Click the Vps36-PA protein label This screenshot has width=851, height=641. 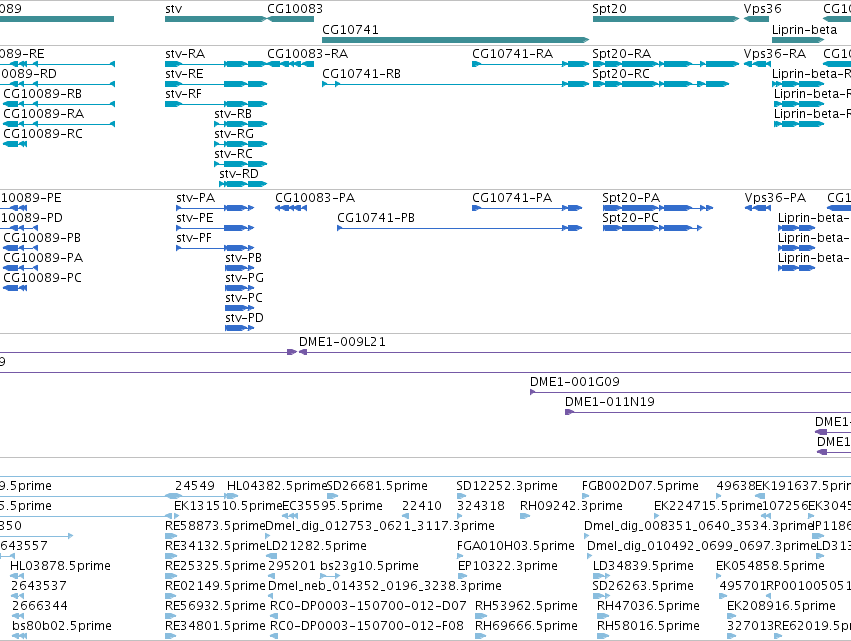pyautogui.click(x=775, y=198)
